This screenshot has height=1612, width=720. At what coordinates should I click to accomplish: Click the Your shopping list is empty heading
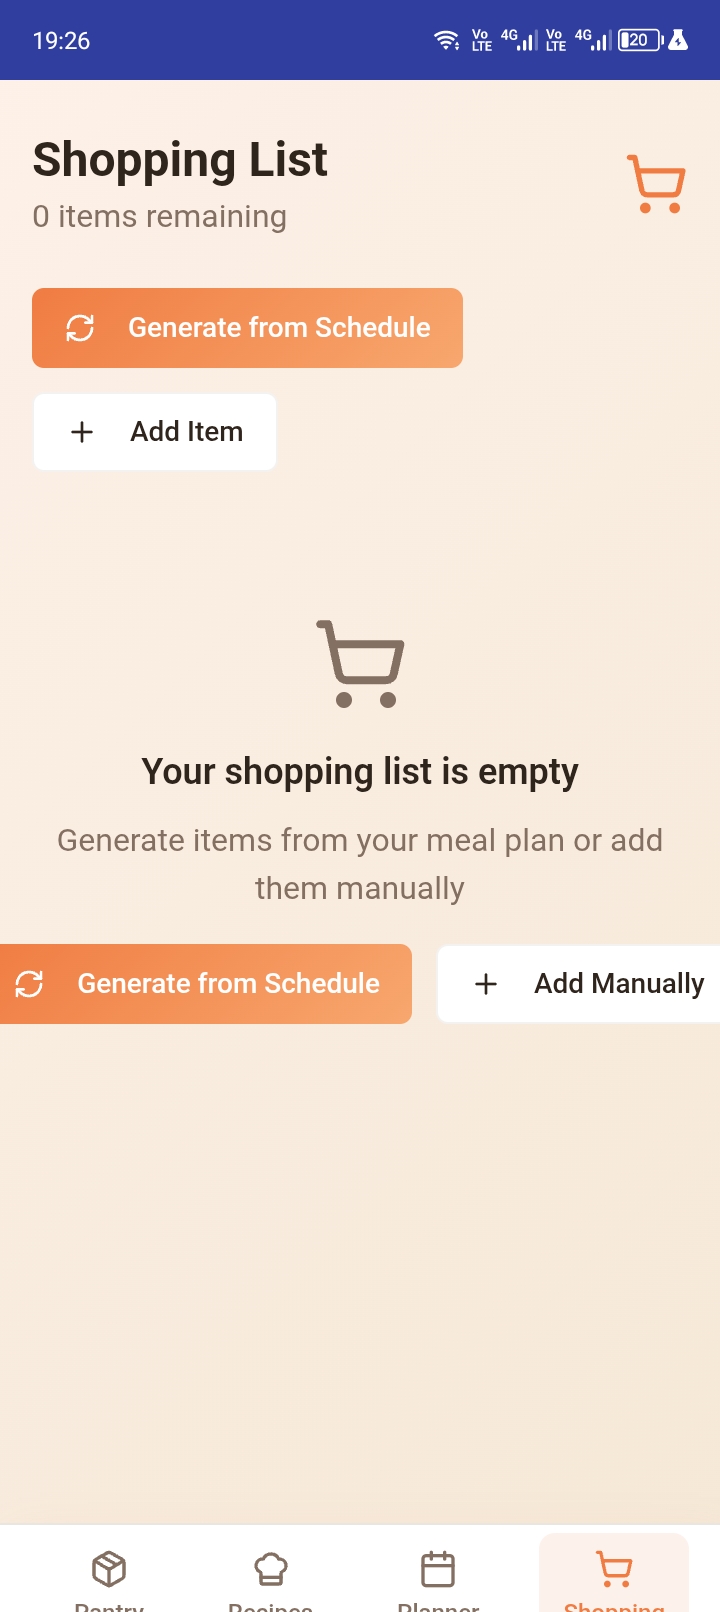click(360, 772)
